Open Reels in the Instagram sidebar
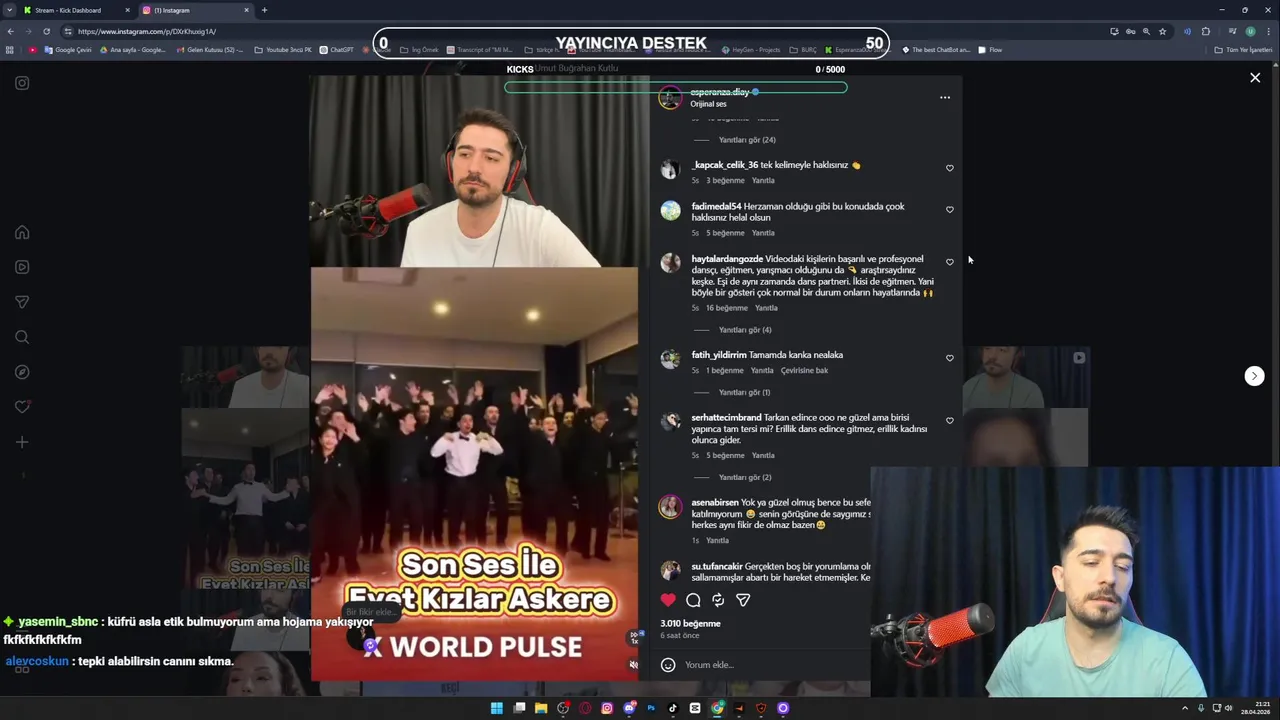 coord(22,267)
